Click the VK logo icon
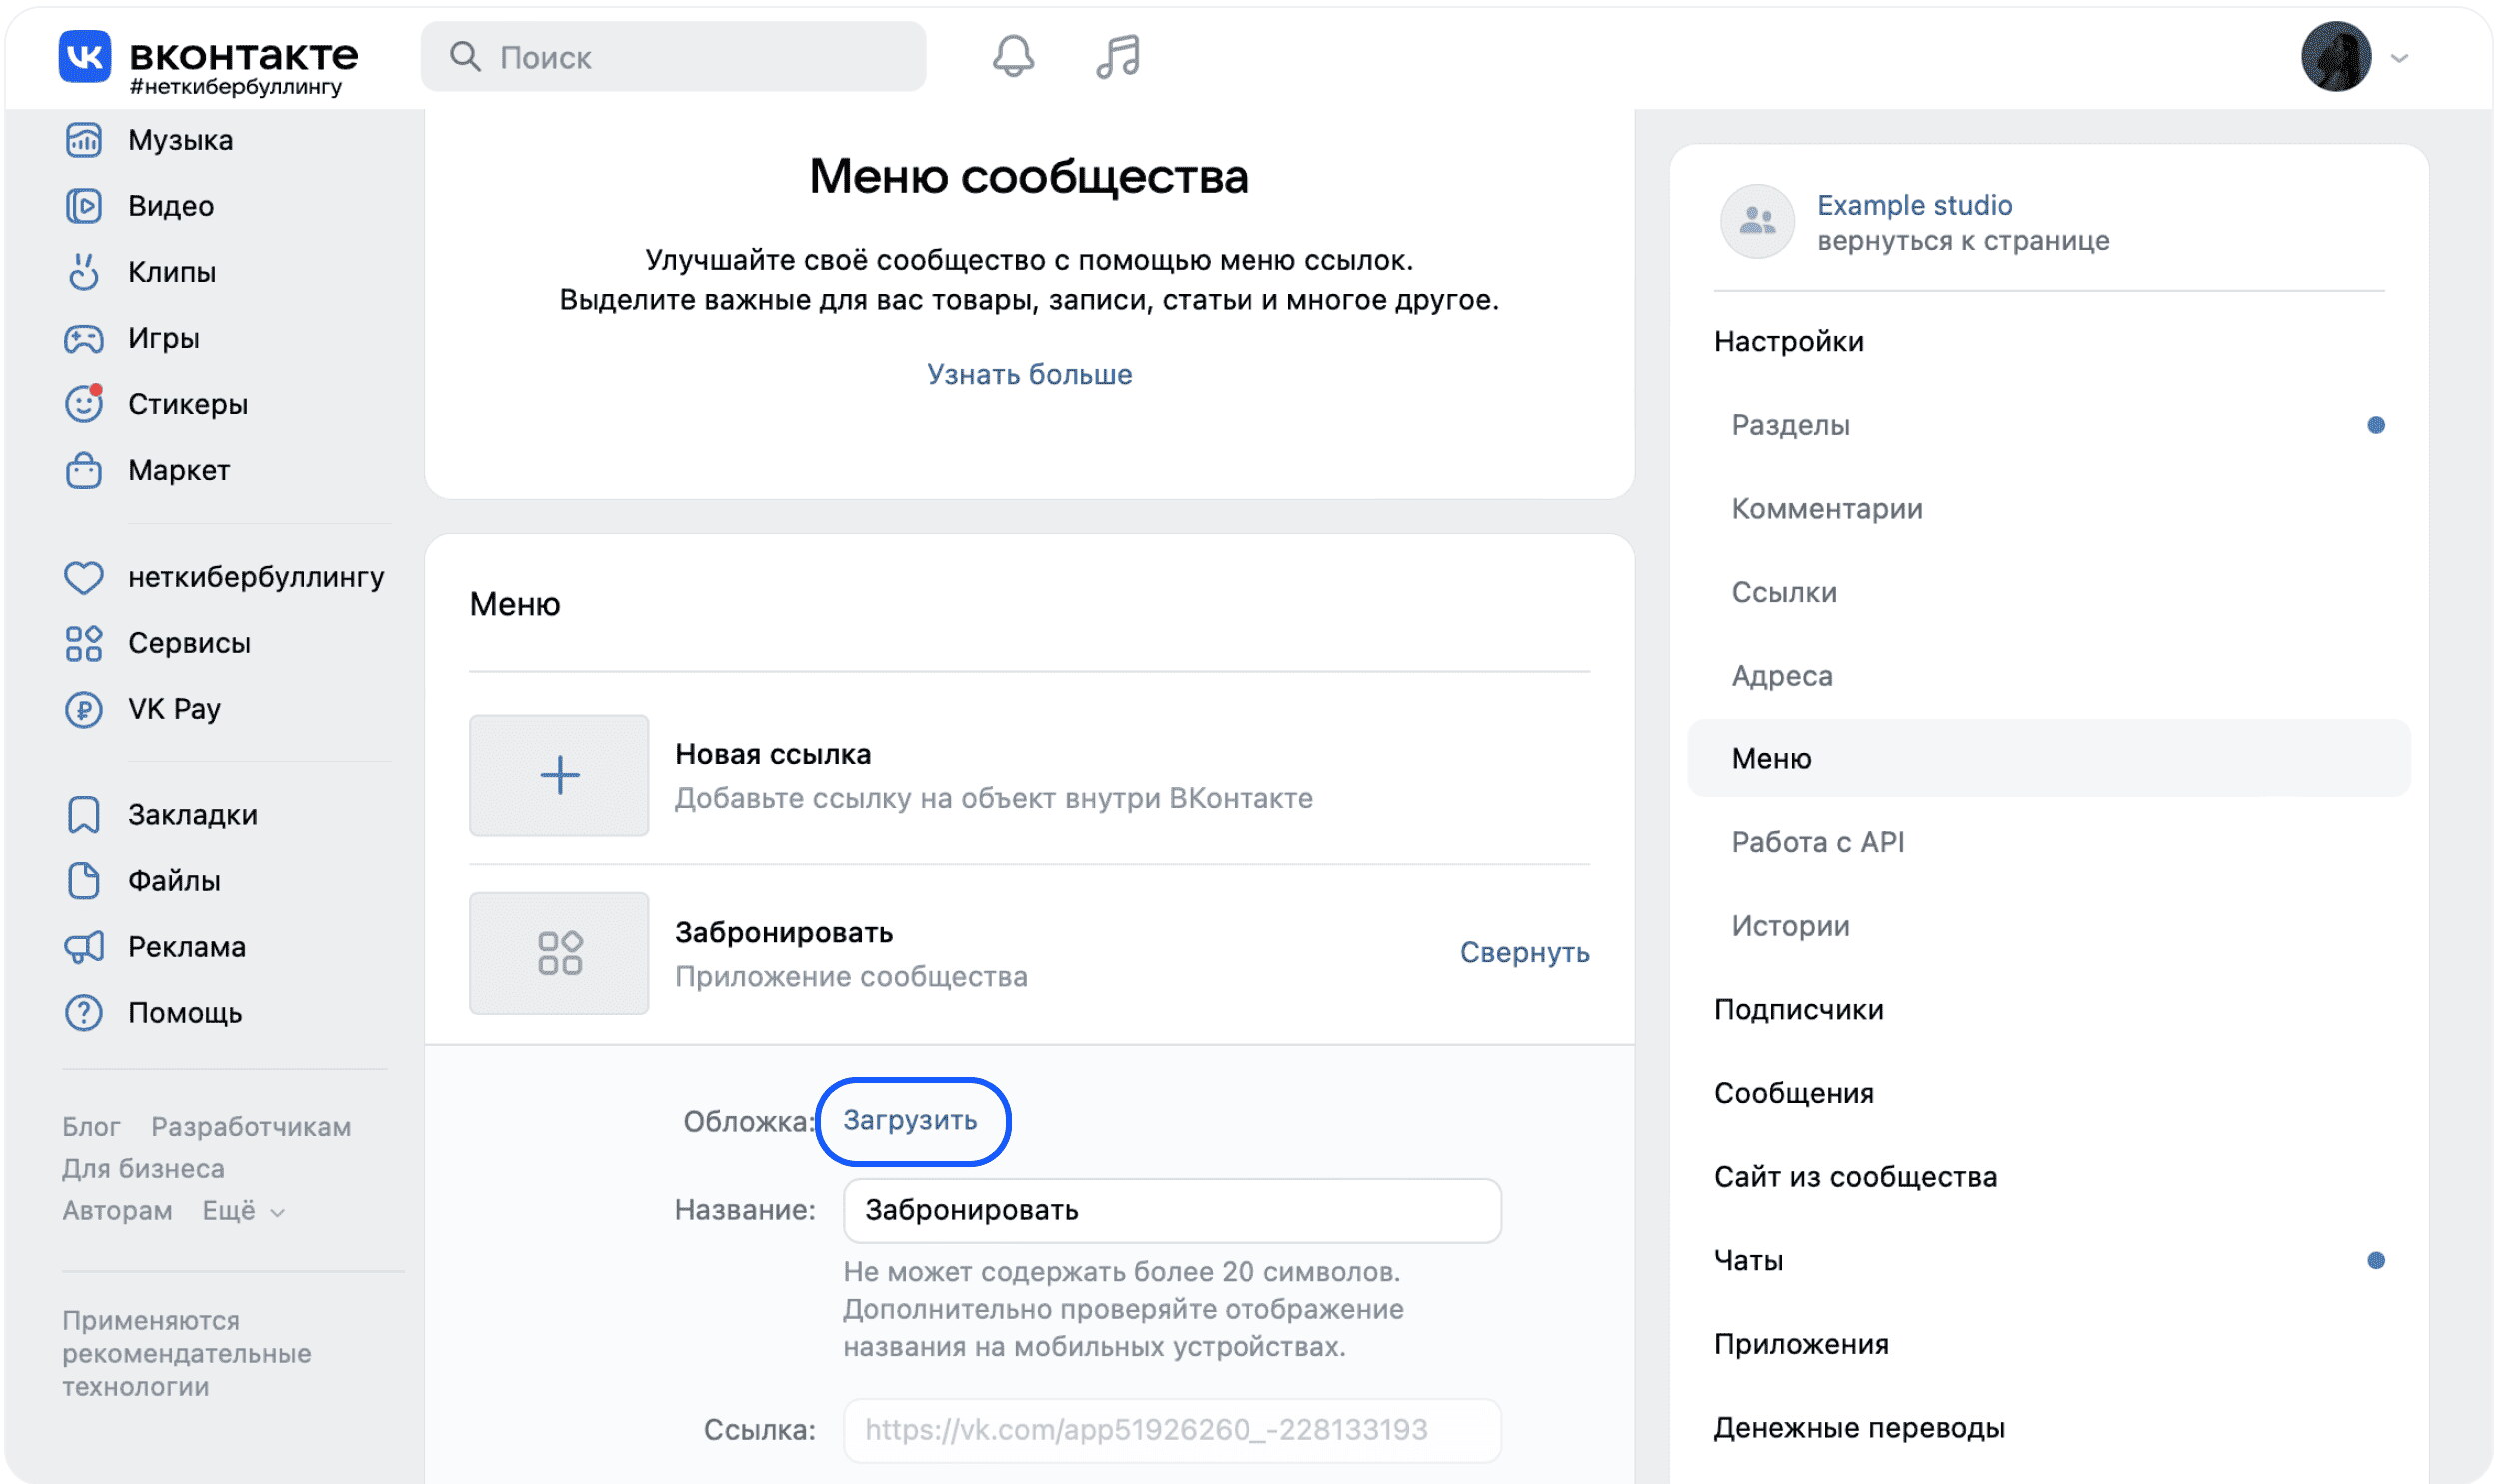 pyautogui.click(x=84, y=56)
